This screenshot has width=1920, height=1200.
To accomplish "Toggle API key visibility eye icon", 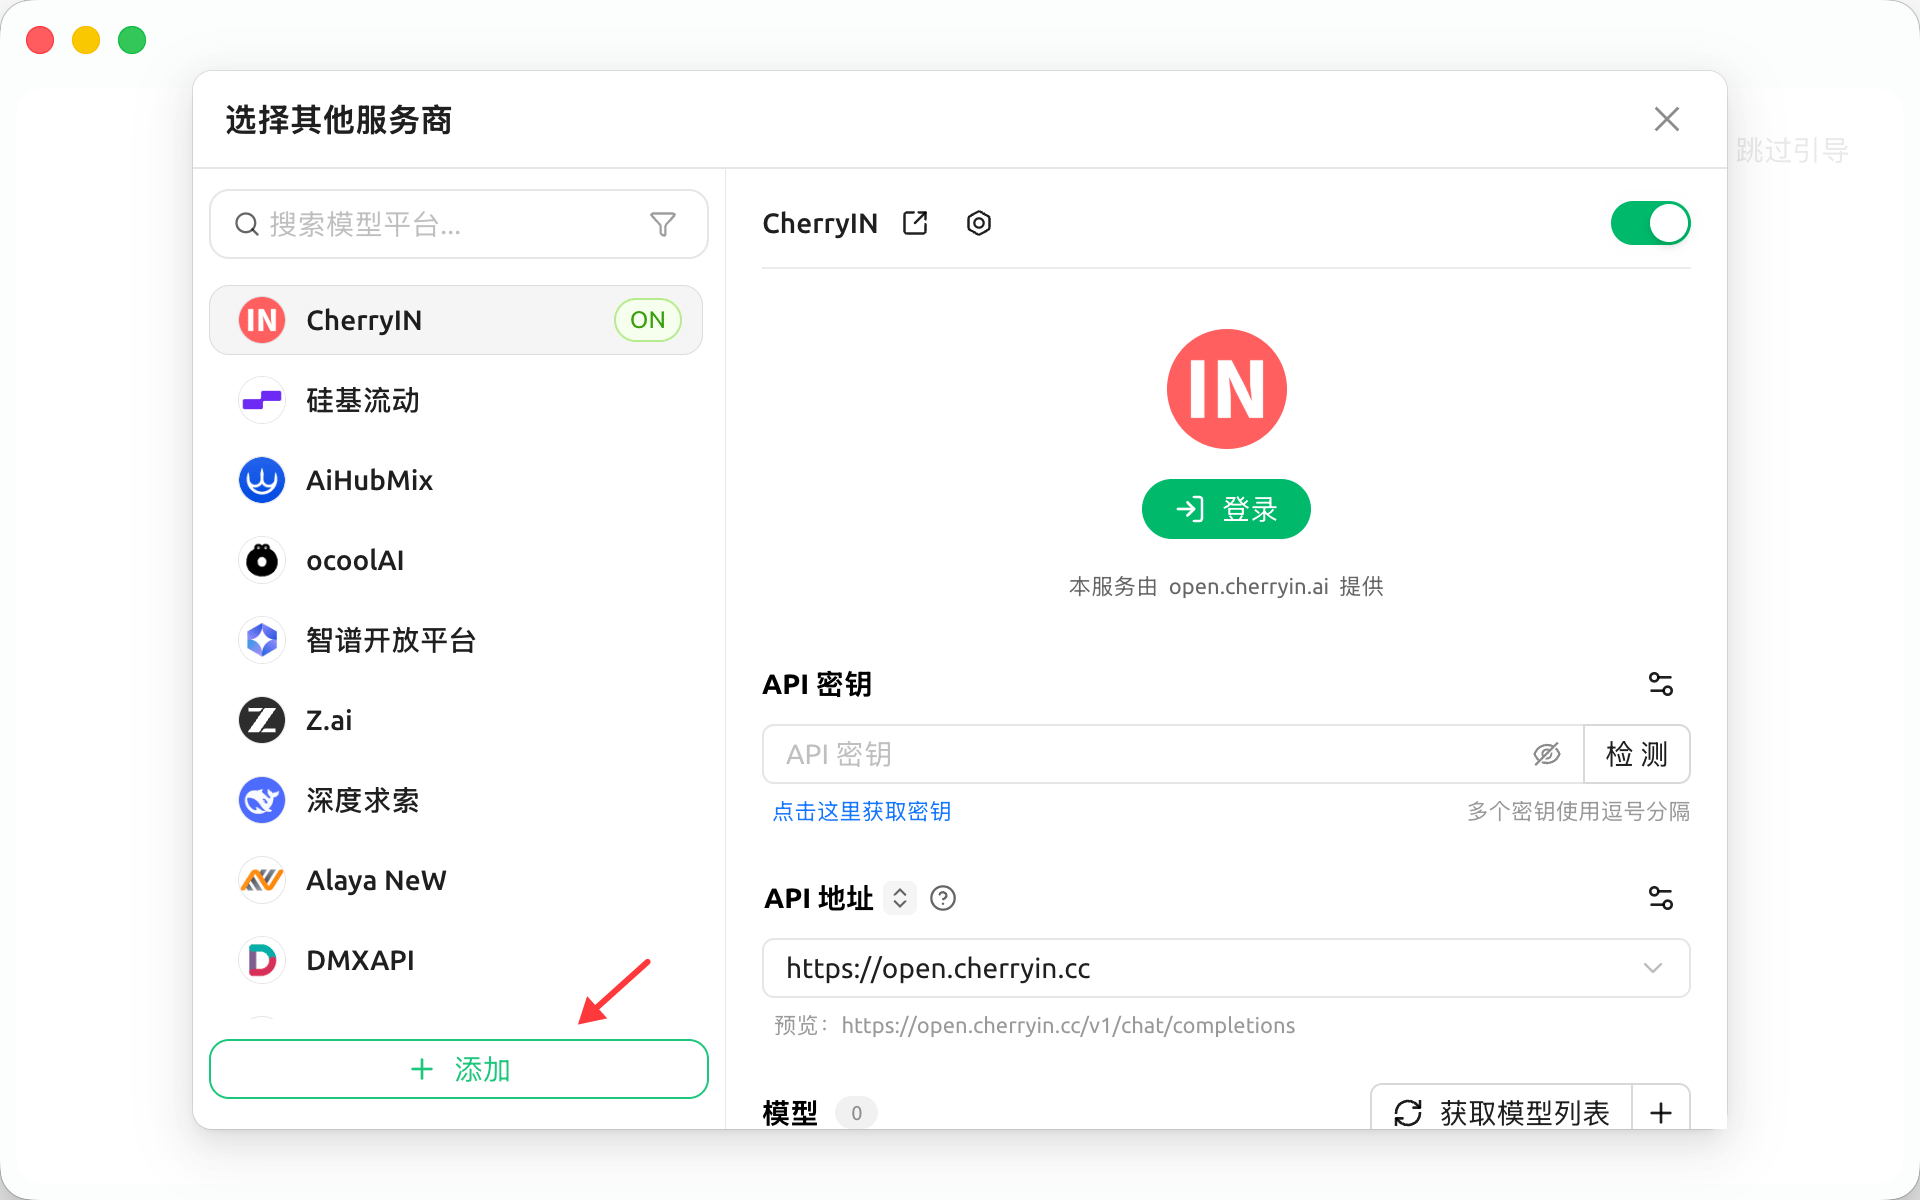I will coord(1546,754).
